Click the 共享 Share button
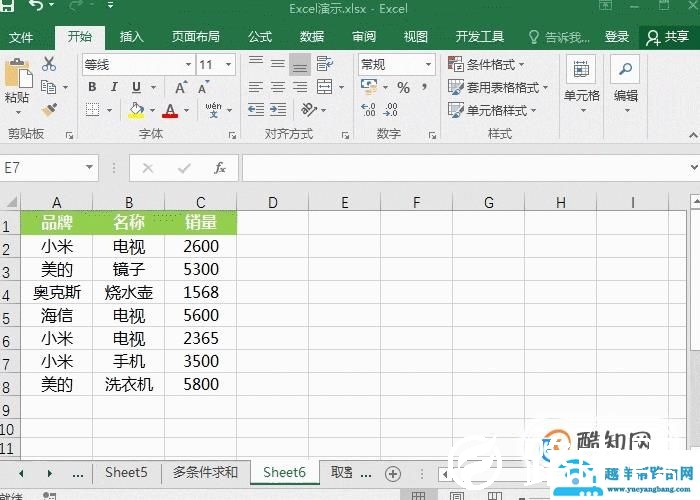Screen dimensions: 700x500 click(668, 37)
